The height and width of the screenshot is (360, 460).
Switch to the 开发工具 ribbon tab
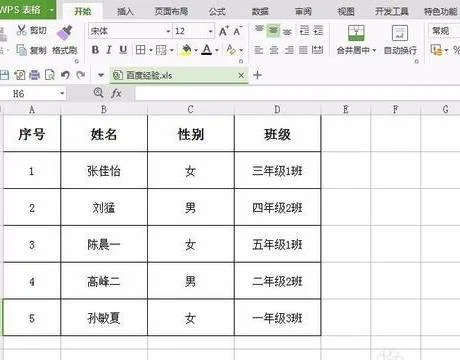[x=392, y=12]
